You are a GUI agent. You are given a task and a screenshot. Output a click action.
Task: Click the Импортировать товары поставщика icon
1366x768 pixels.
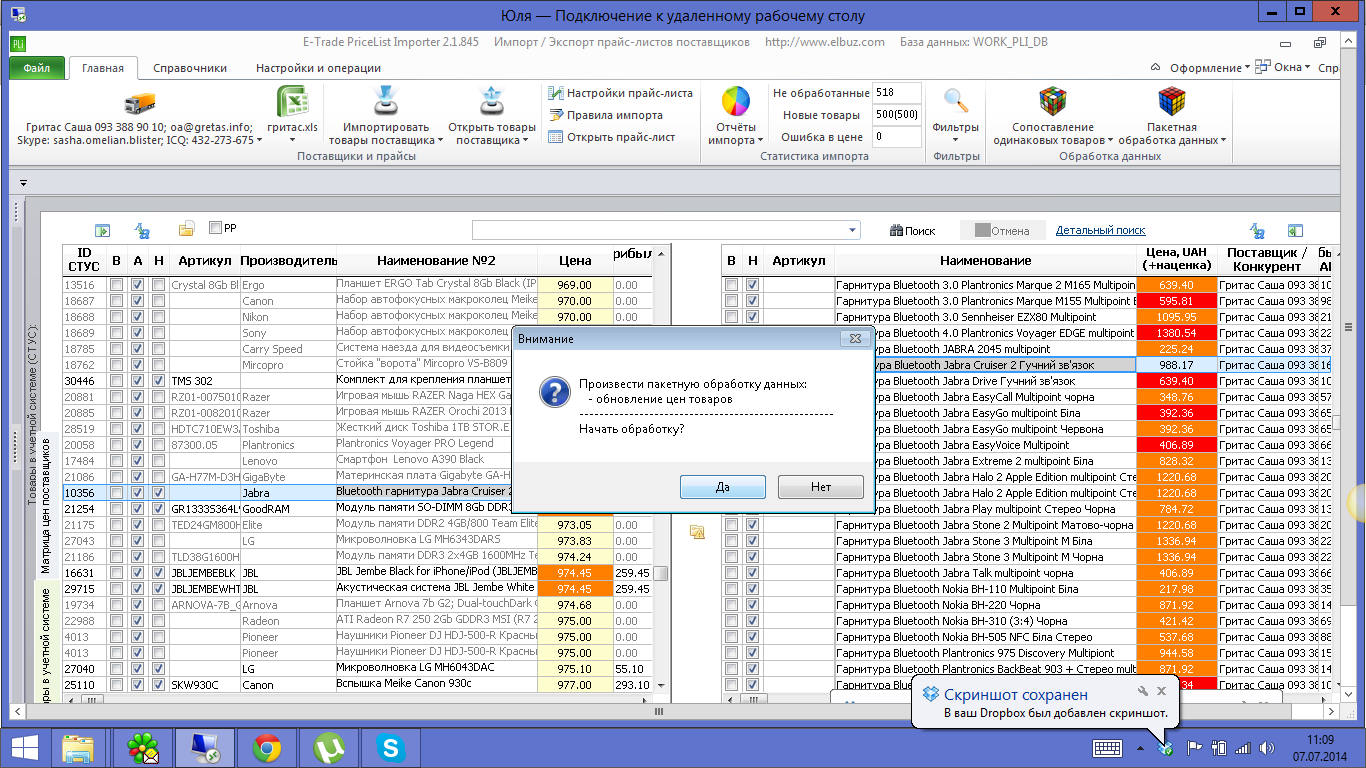(x=386, y=103)
